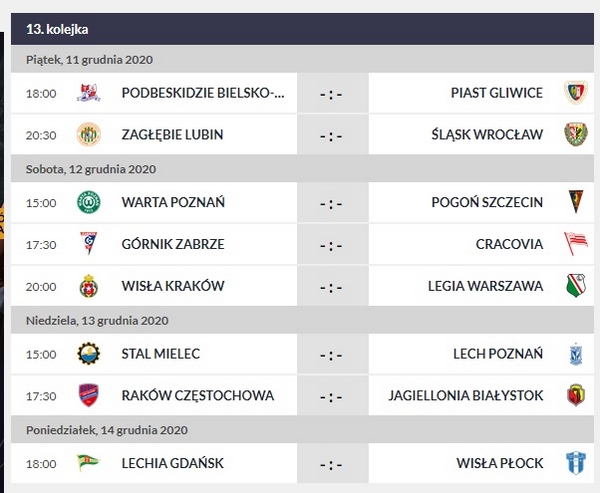Image resolution: width=600 pixels, height=493 pixels.
Task: Click the Śląsk Wrocław club crest
Action: 574,134
